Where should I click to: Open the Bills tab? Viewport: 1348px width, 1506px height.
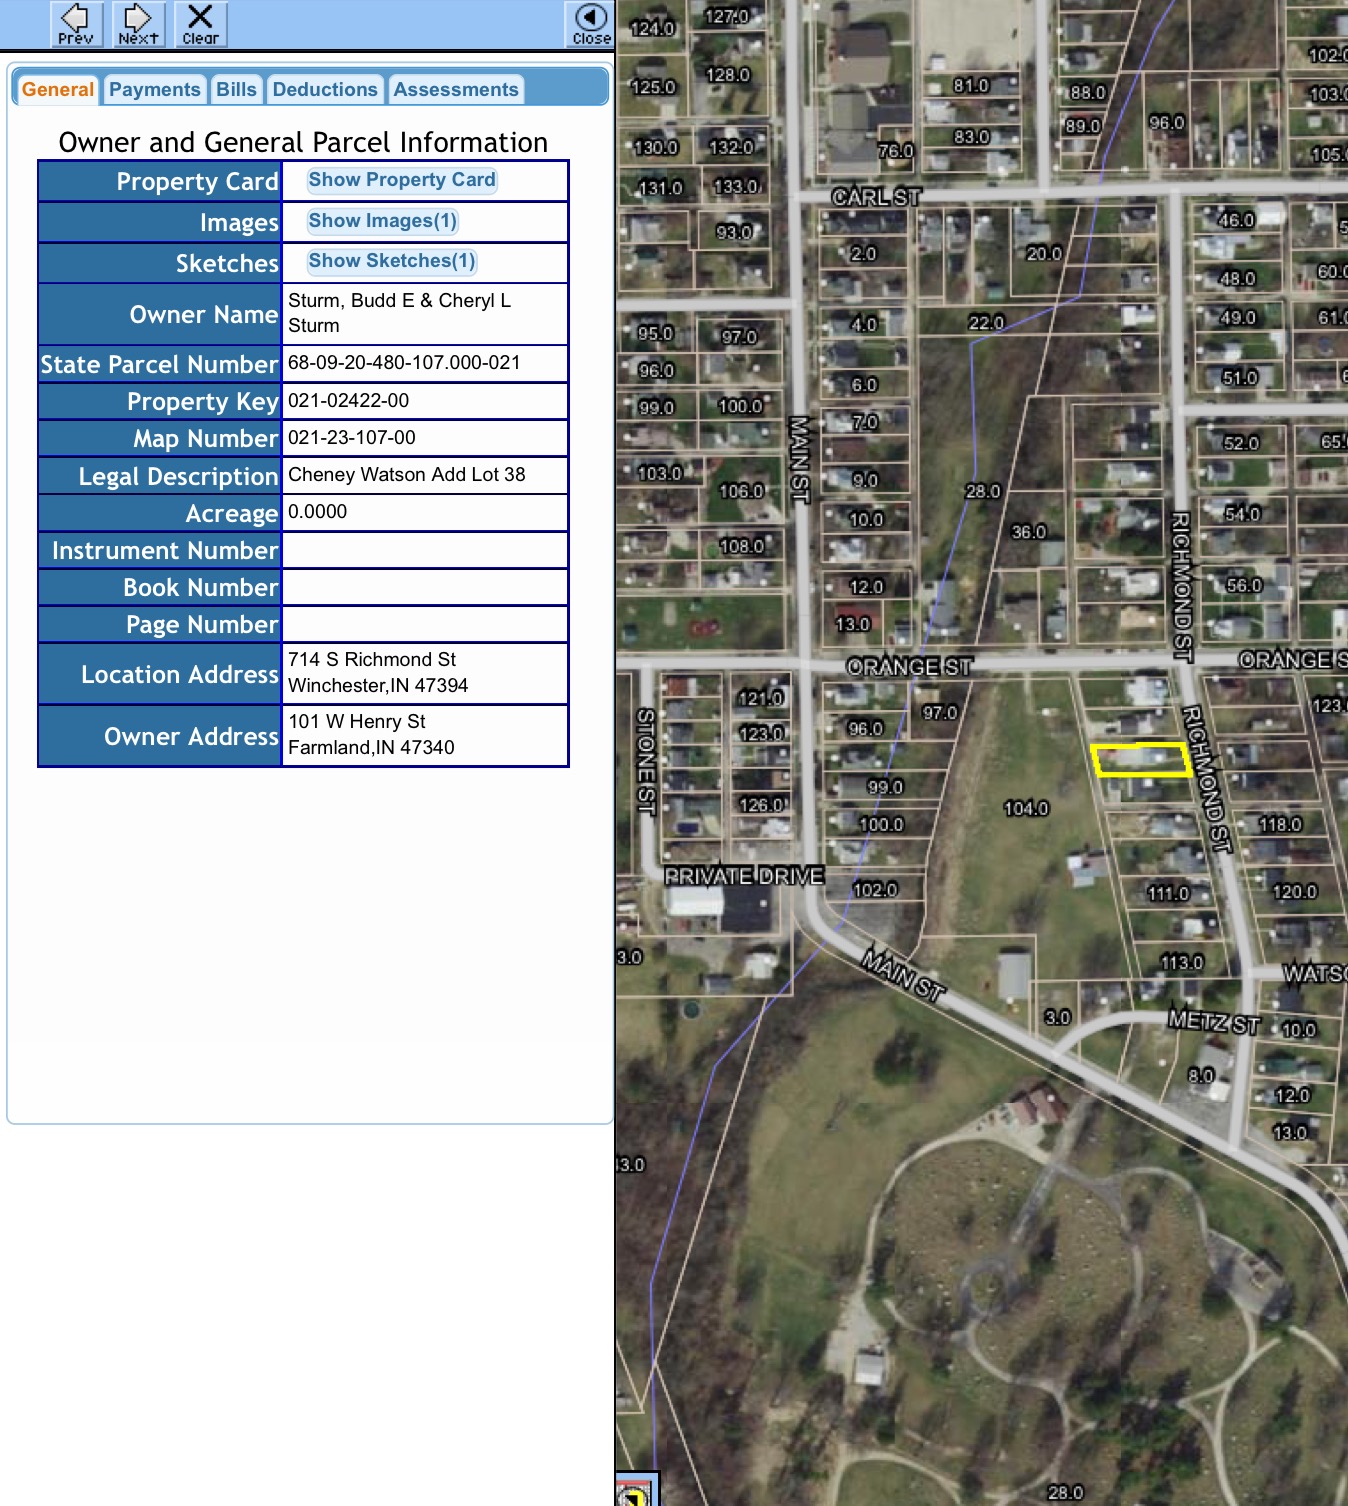[x=237, y=90]
